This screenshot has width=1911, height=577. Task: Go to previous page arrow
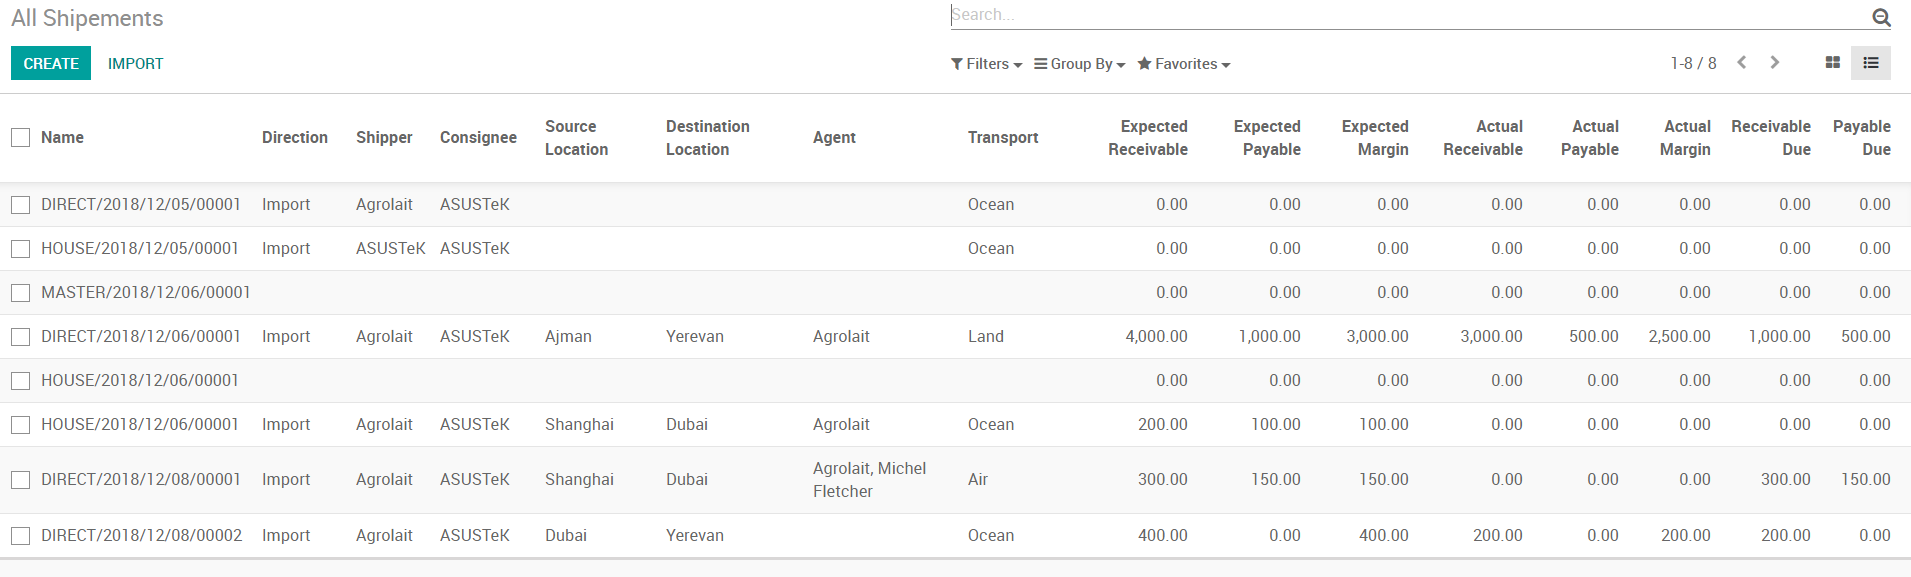(1742, 62)
